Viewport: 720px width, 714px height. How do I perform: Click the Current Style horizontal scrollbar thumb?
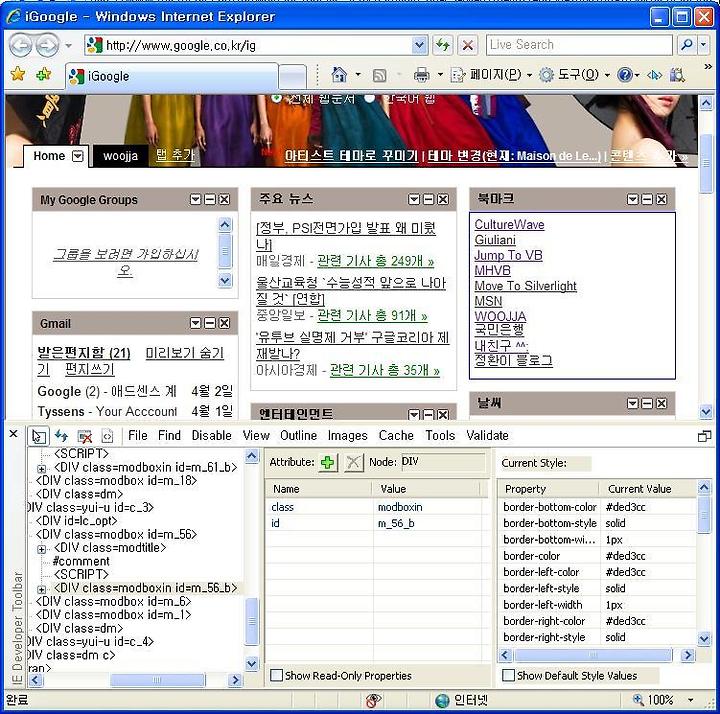[593, 655]
